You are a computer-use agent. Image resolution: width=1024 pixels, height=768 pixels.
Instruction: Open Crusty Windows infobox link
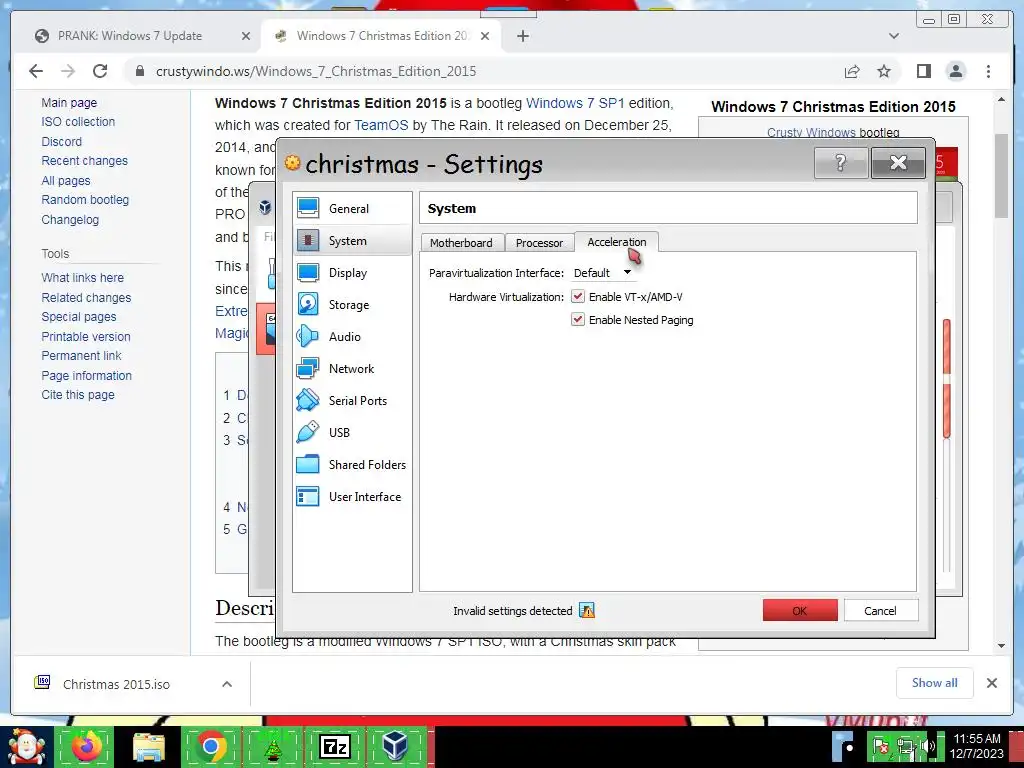tap(811, 132)
